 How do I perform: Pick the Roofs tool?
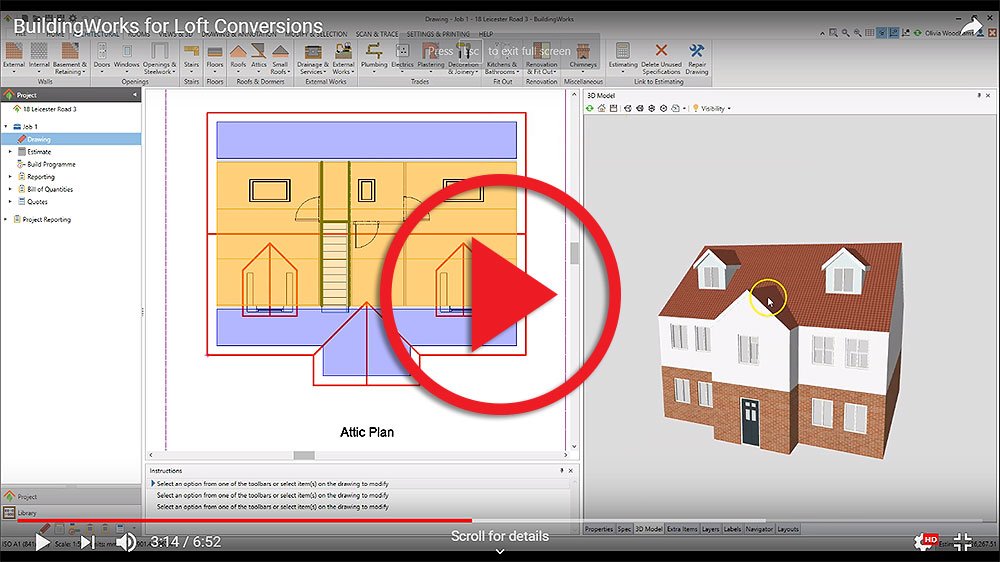click(x=238, y=56)
